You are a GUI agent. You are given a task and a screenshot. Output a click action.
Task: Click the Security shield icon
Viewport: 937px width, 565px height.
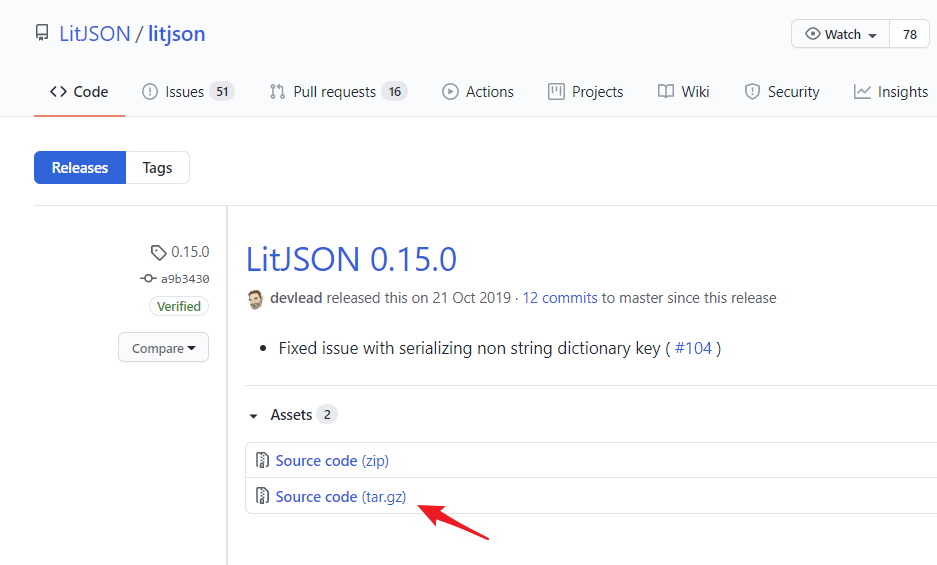752,91
